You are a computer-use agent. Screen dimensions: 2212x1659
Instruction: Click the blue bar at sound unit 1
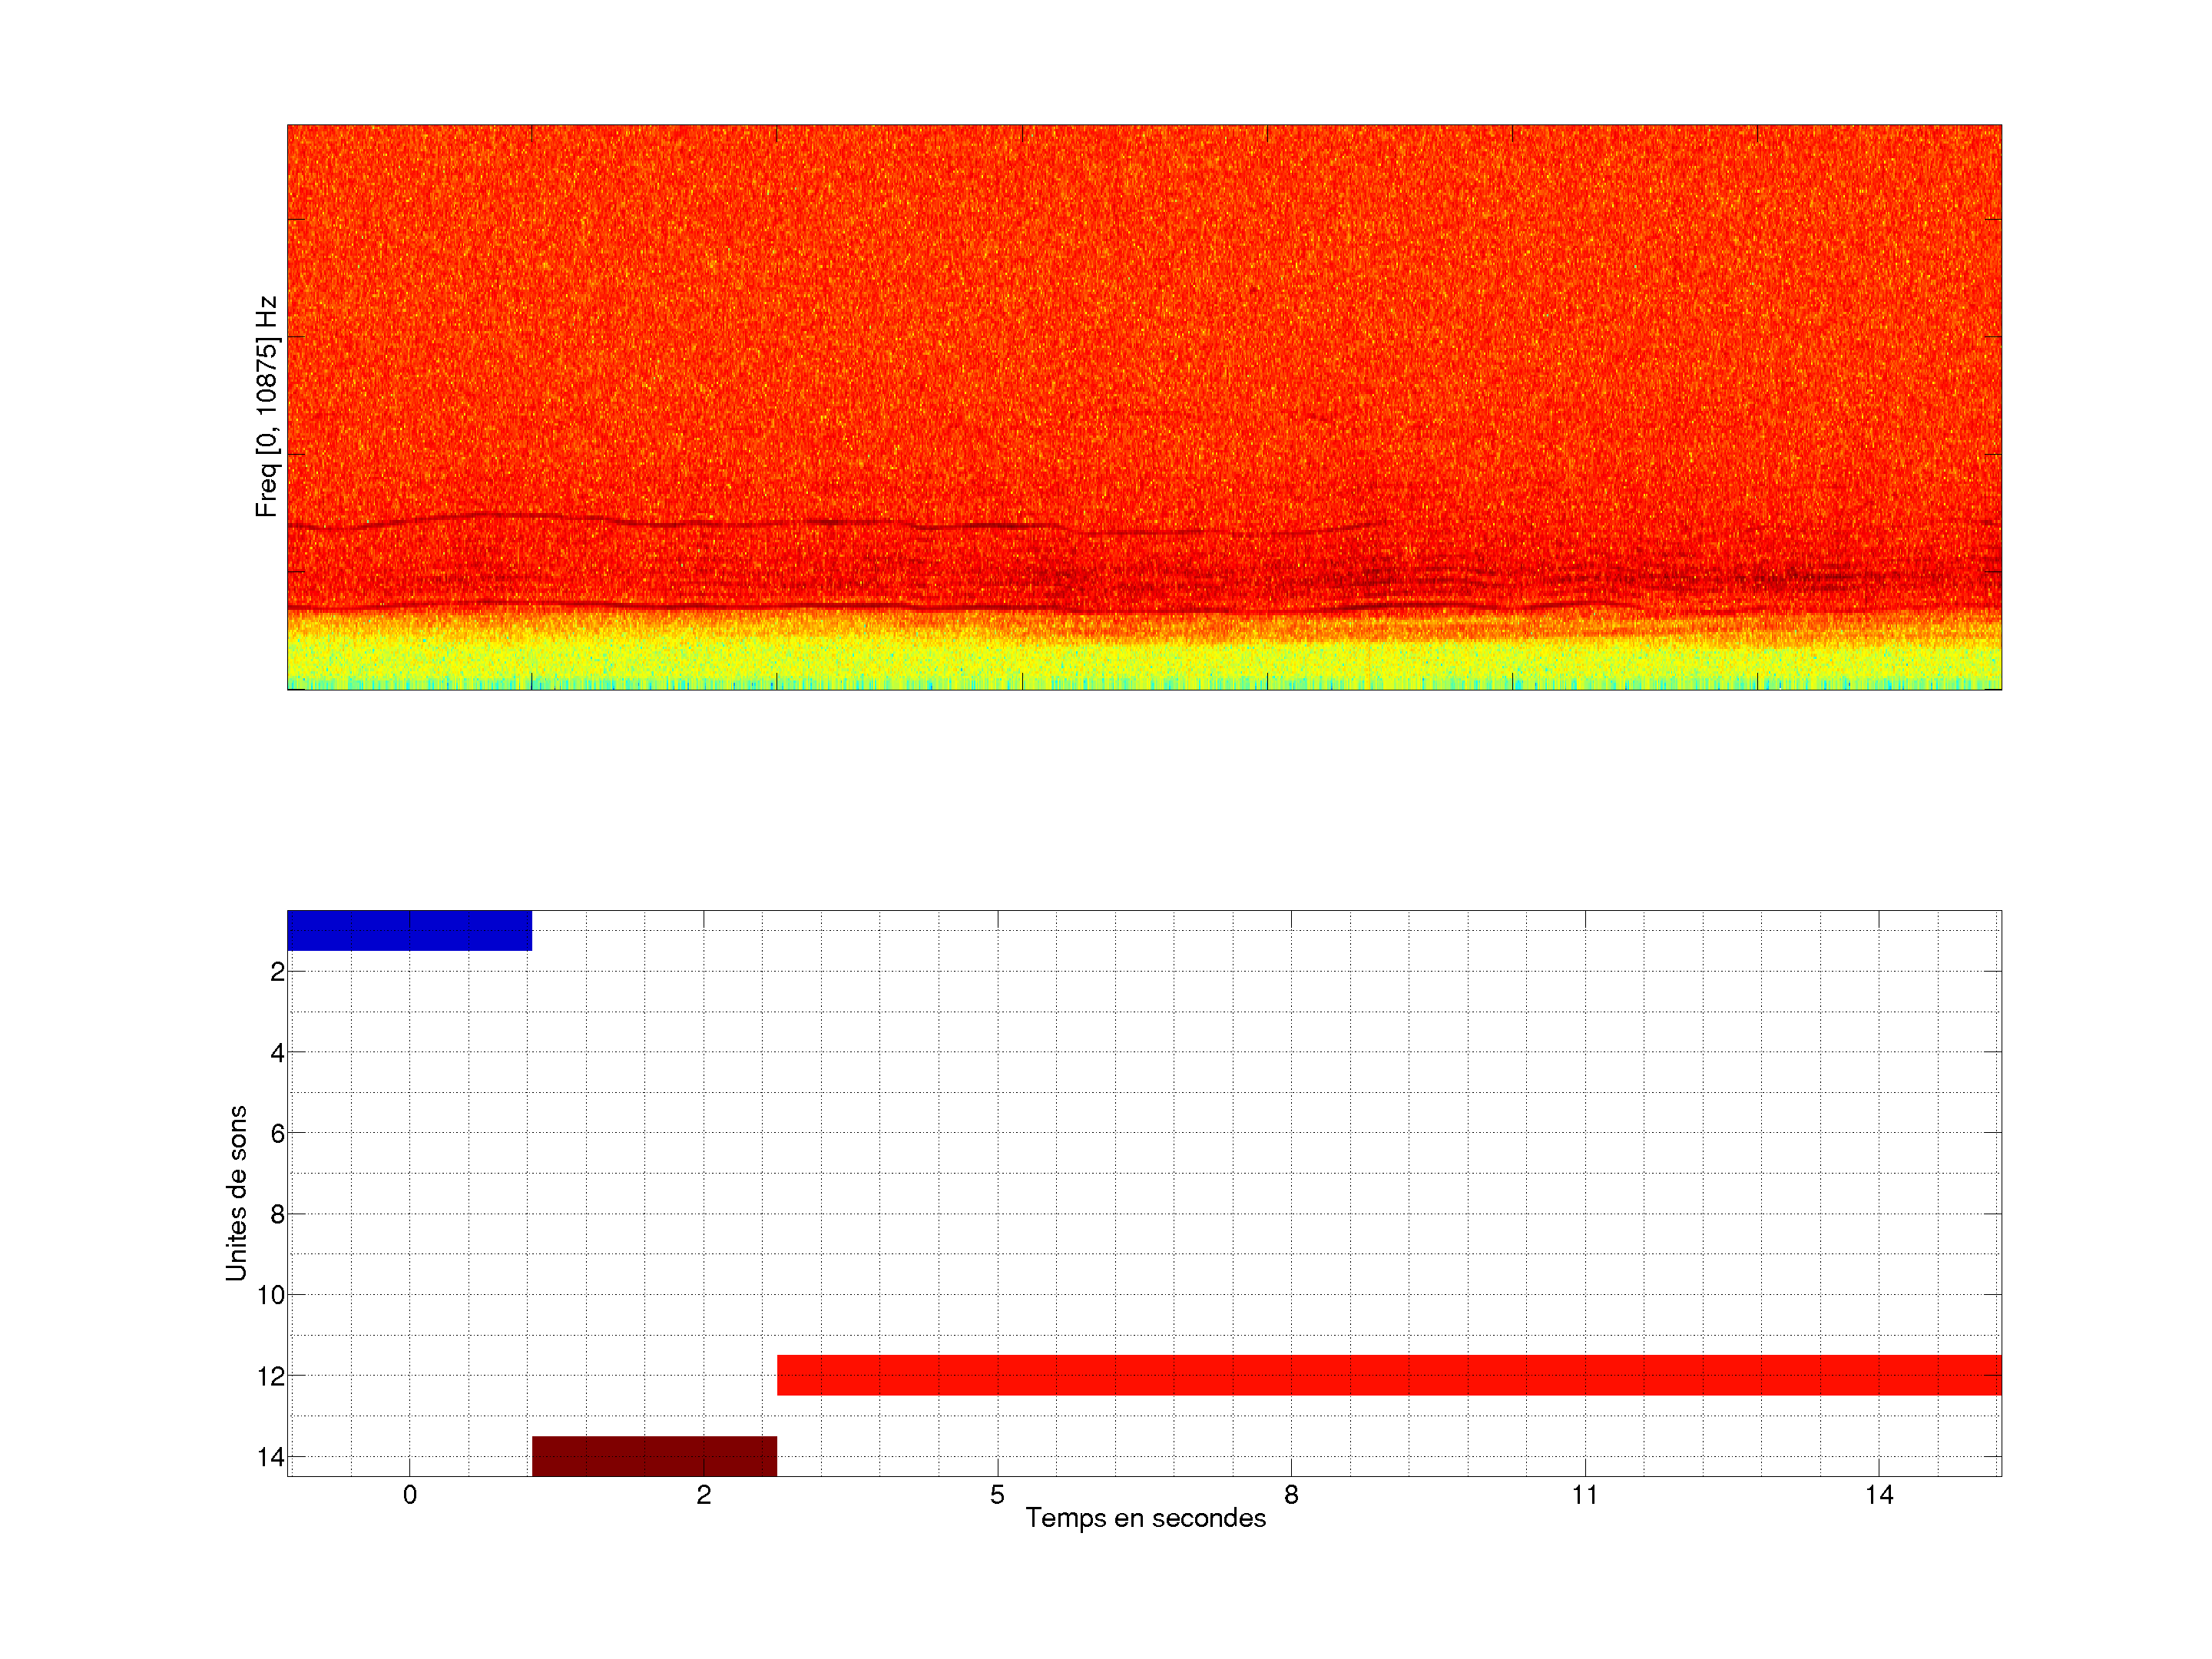coord(409,930)
